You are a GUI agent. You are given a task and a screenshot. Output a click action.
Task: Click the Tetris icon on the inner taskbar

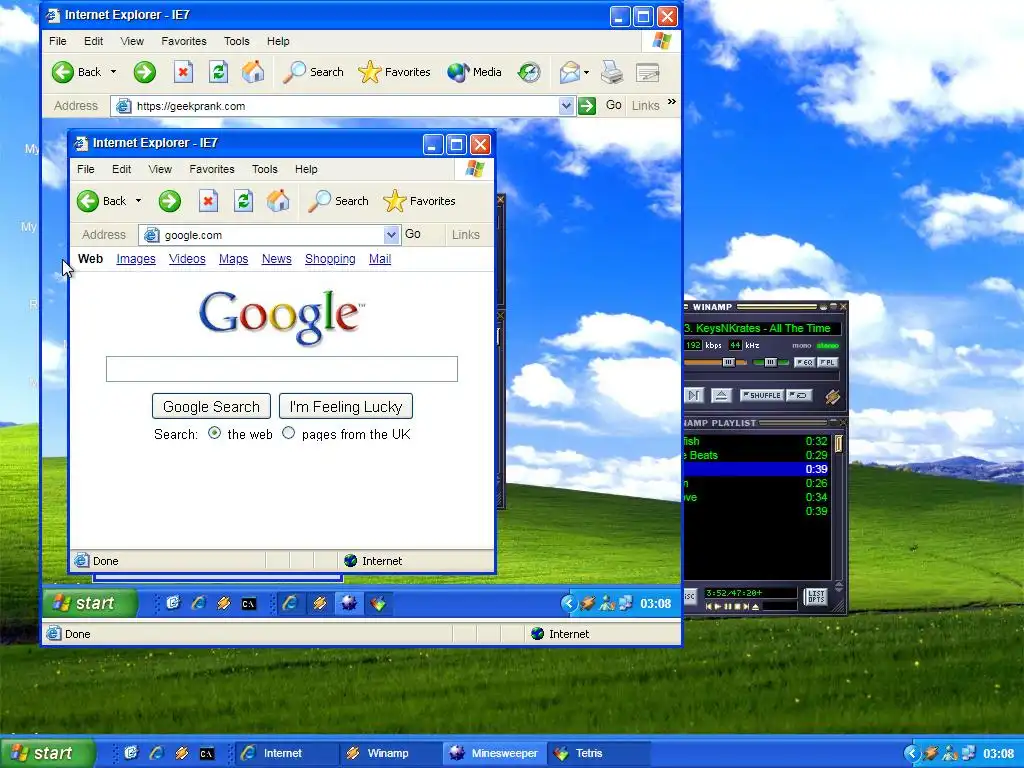coord(378,603)
